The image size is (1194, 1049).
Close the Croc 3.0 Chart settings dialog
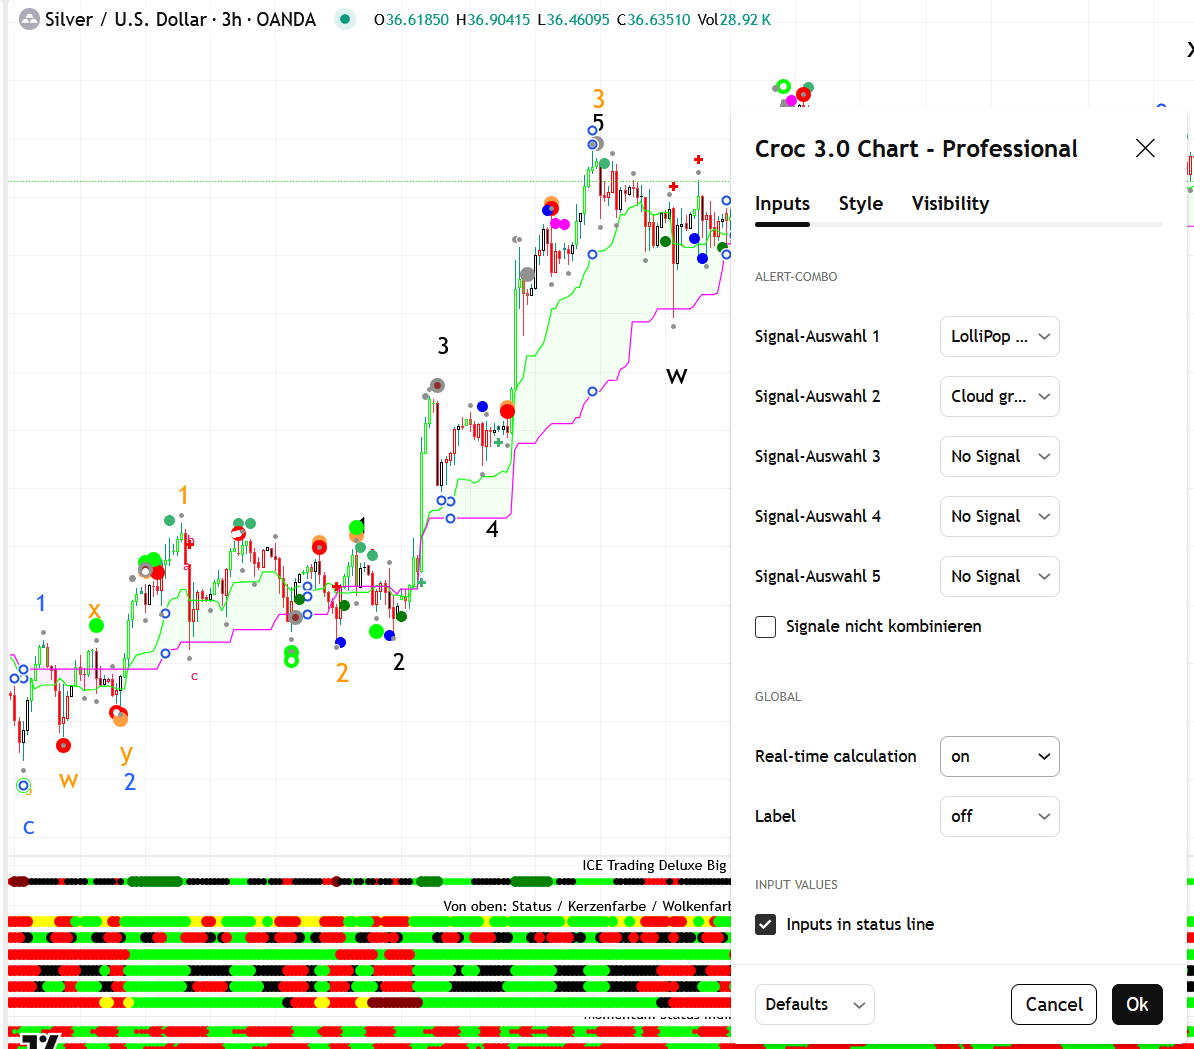click(1145, 149)
